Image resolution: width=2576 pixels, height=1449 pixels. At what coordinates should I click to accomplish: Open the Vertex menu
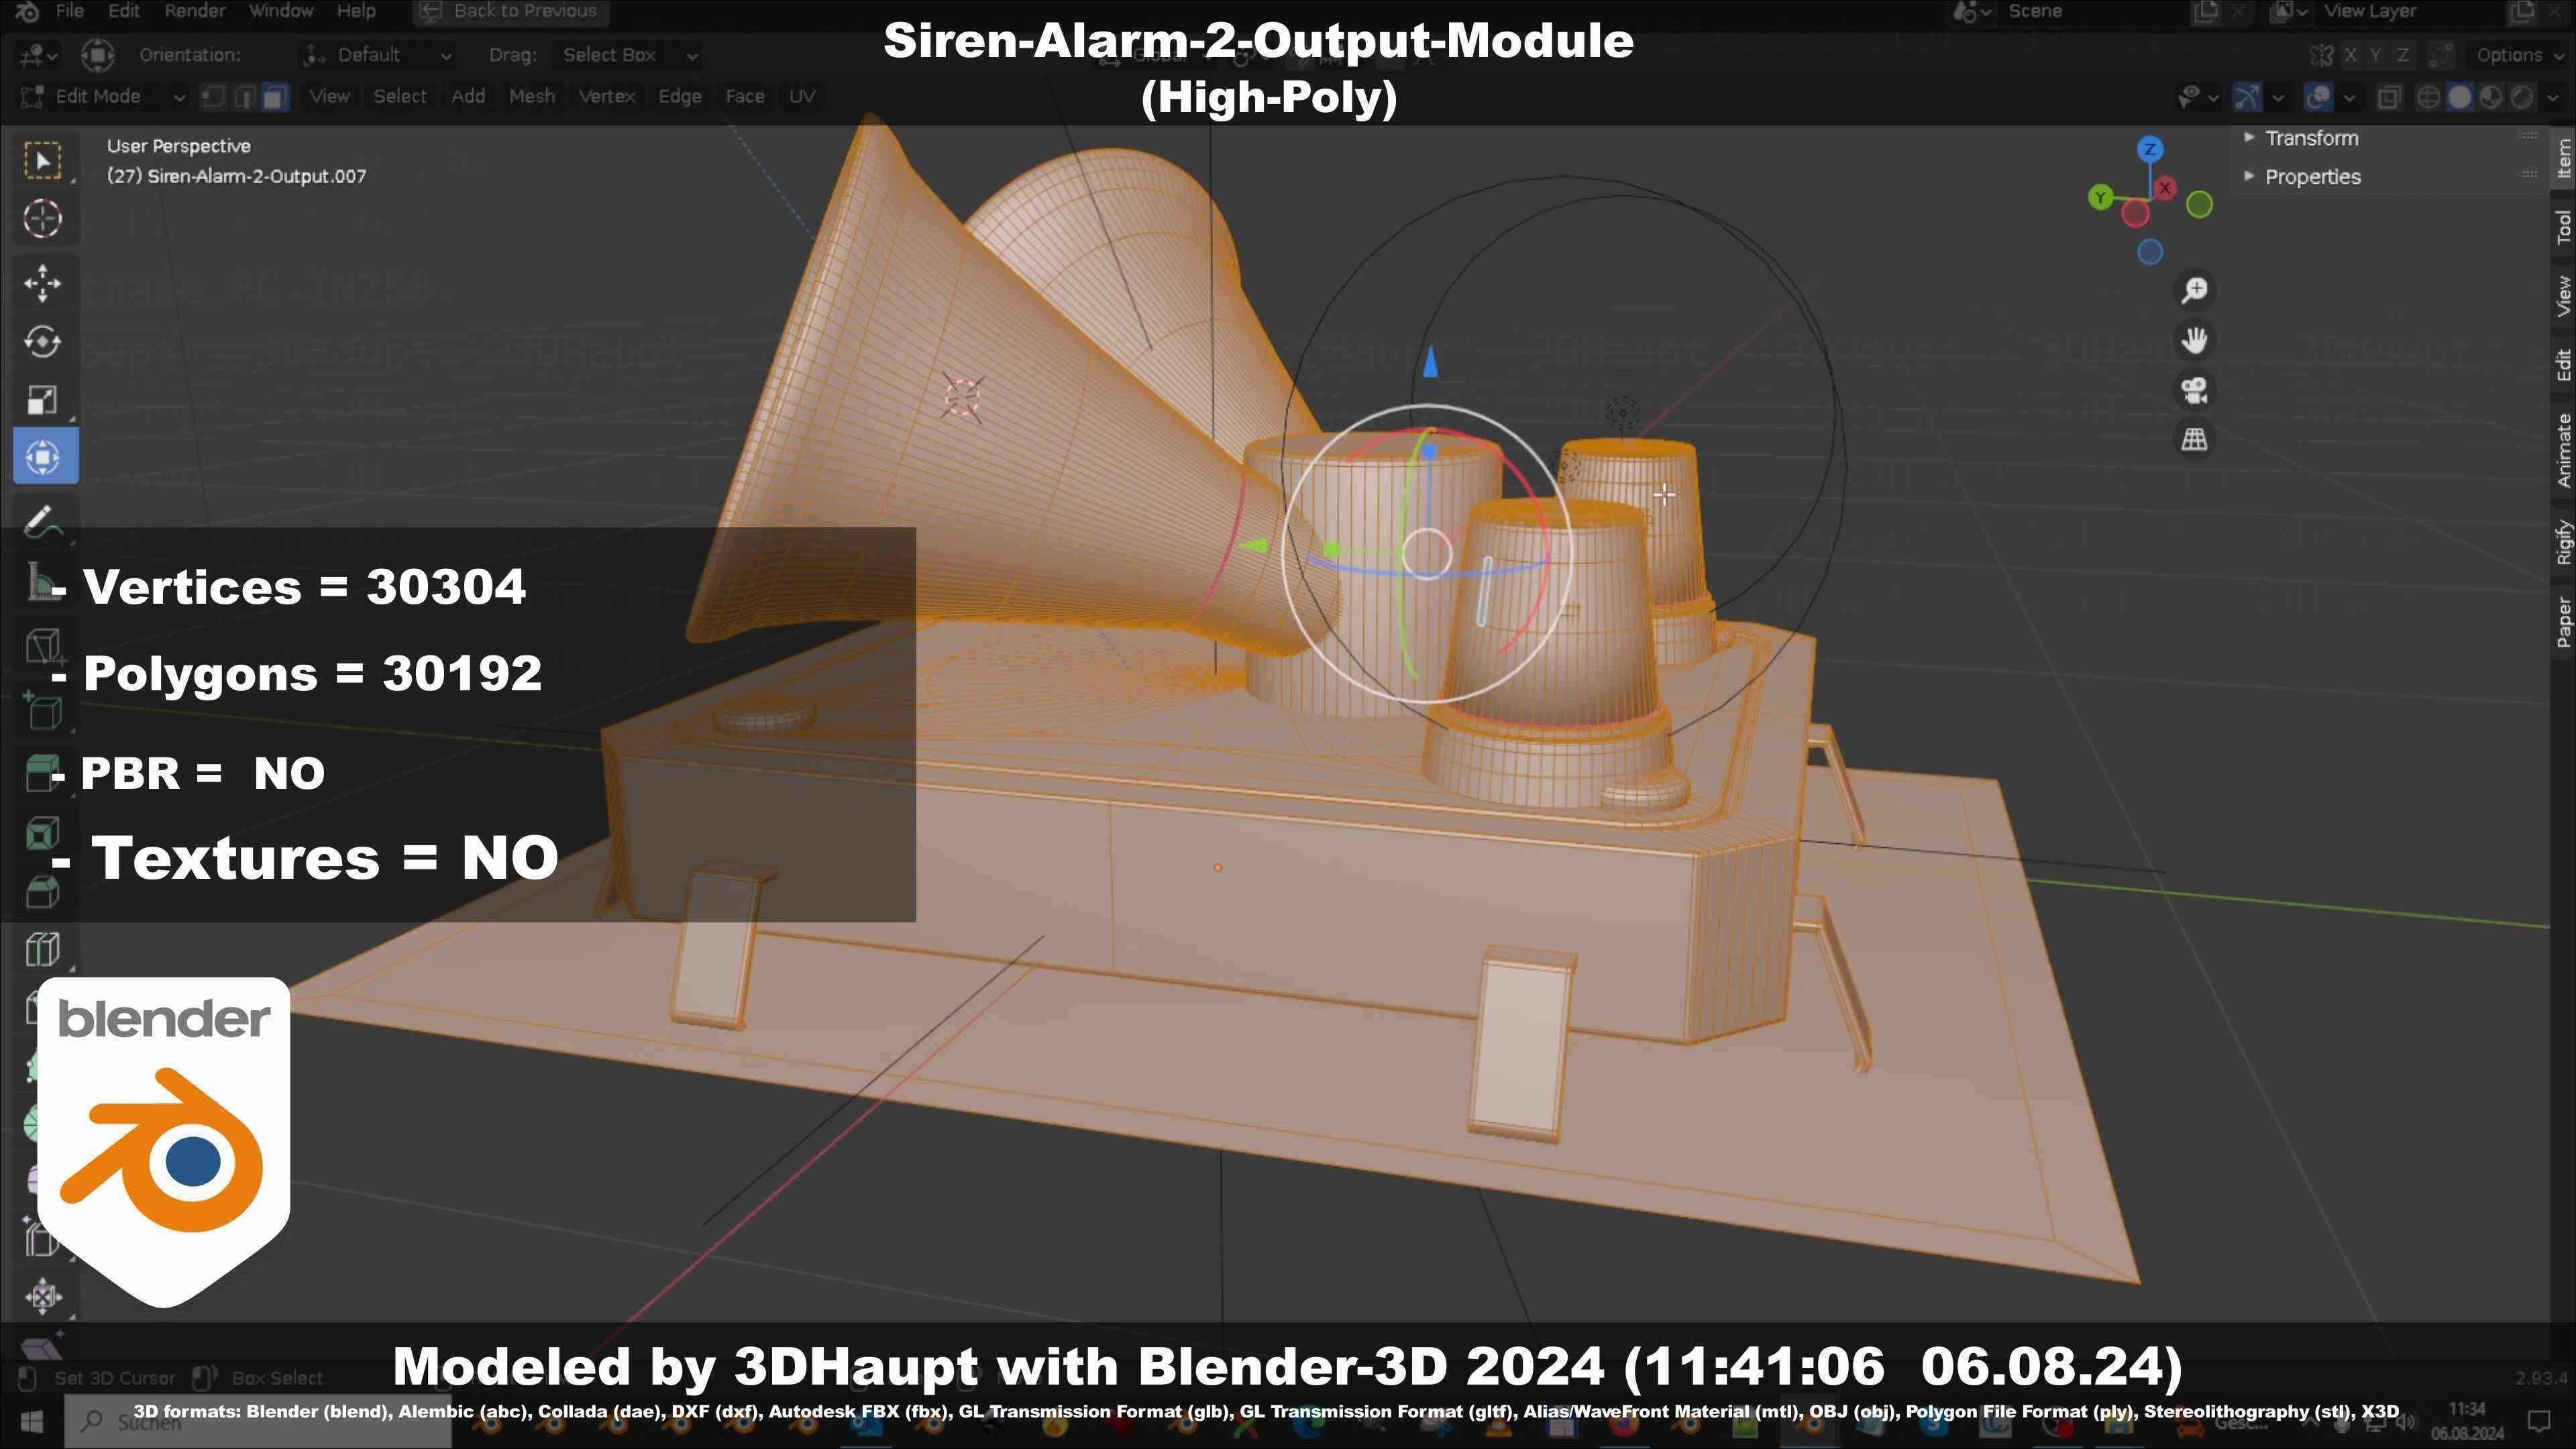click(x=606, y=96)
